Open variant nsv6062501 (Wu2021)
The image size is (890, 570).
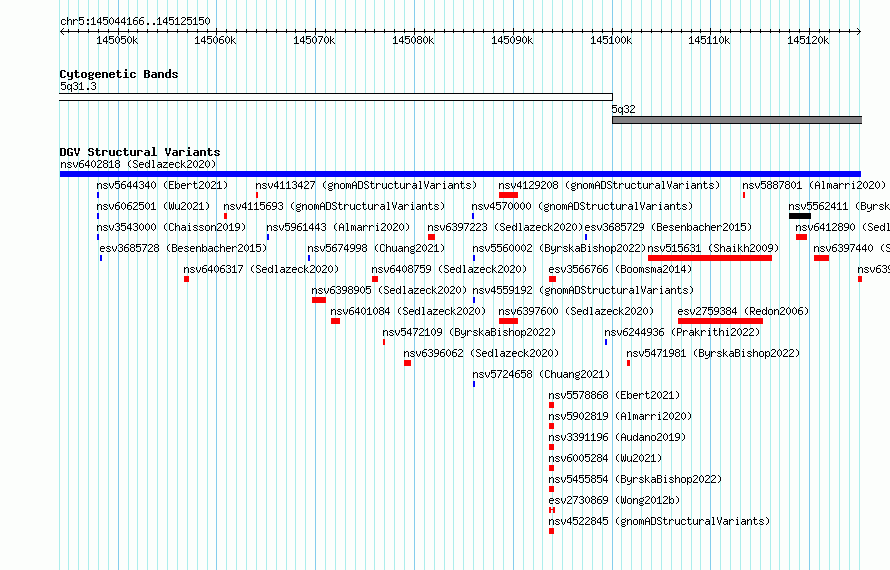[153, 206]
